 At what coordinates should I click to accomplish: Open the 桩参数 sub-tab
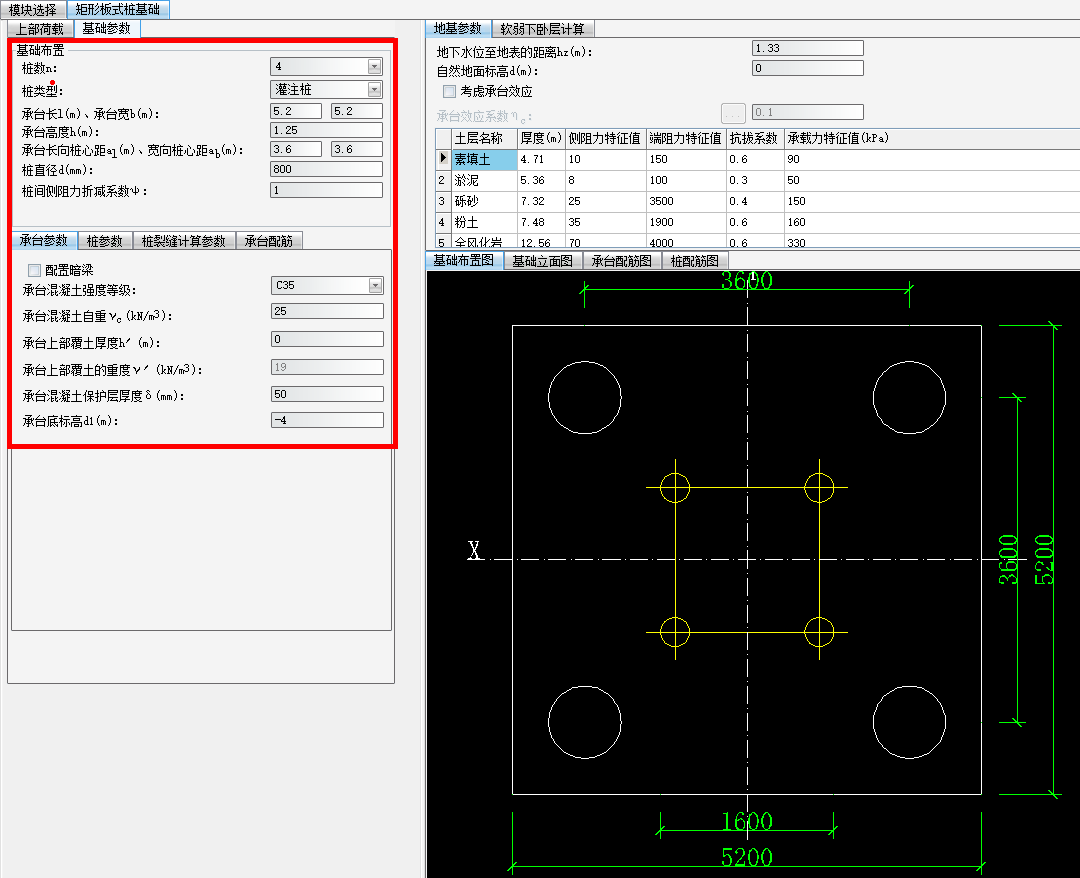(x=104, y=241)
